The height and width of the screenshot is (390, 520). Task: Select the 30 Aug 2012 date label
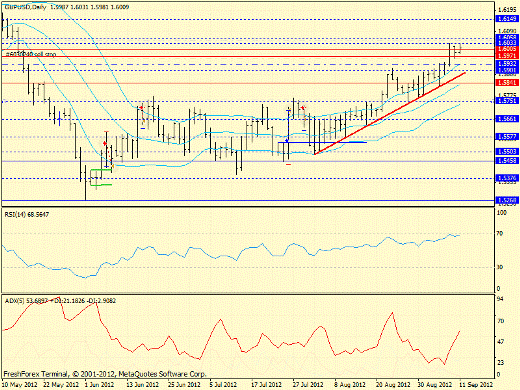[435, 385]
